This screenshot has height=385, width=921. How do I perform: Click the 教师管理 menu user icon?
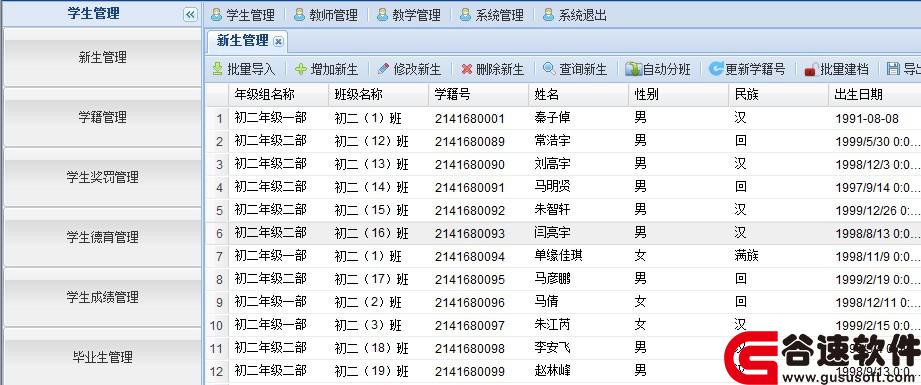click(x=300, y=15)
